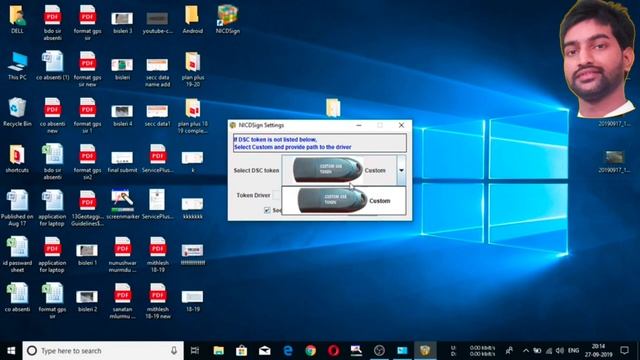Screen dimensions: 640x360
Task: Choose the Custom token in opened list
Action: coord(344,200)
